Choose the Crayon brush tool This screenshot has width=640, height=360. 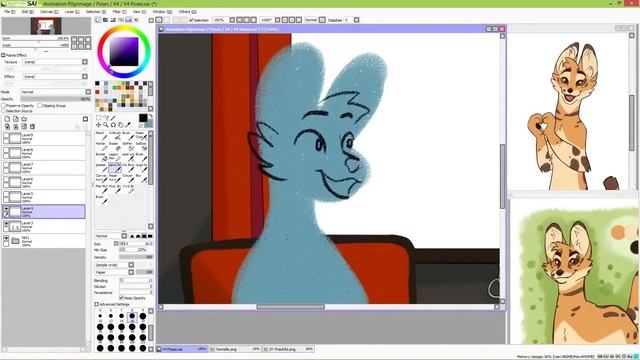tap(128, 178)
